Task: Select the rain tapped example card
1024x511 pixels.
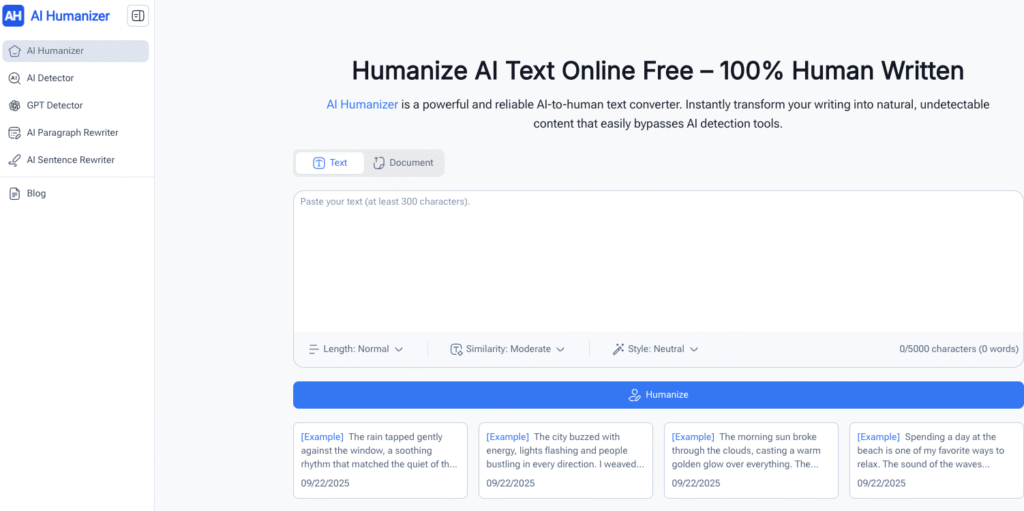Action: click(380, 460)
